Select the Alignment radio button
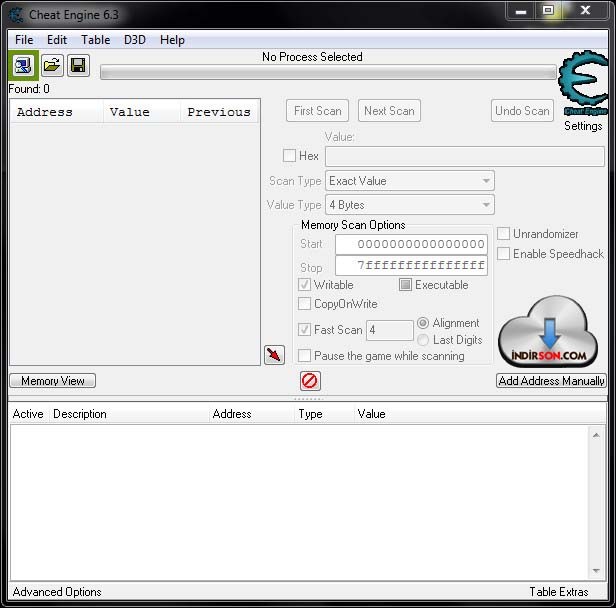Viewport: 616px width, 608px height. (423, 323)
